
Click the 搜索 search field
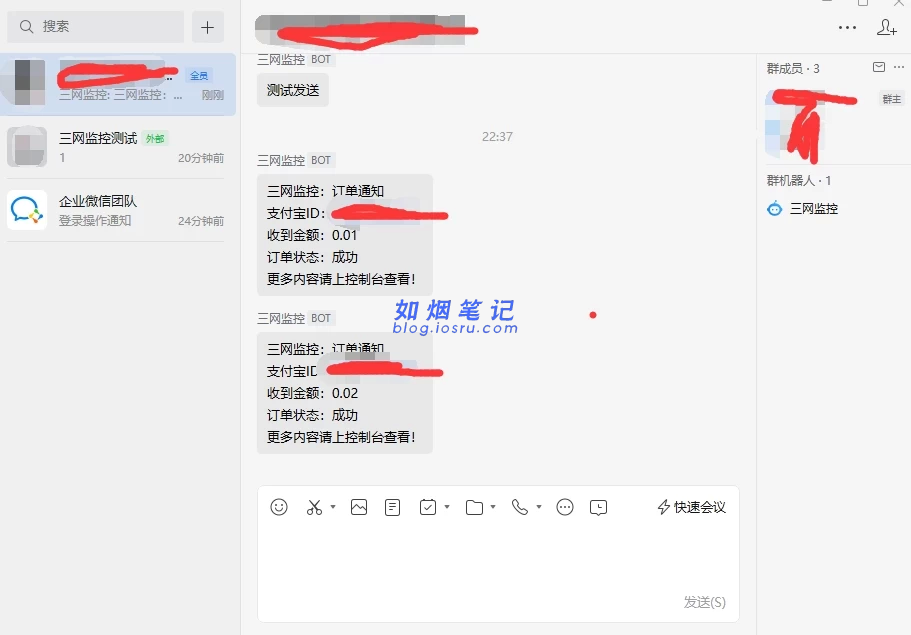(96, 27)
